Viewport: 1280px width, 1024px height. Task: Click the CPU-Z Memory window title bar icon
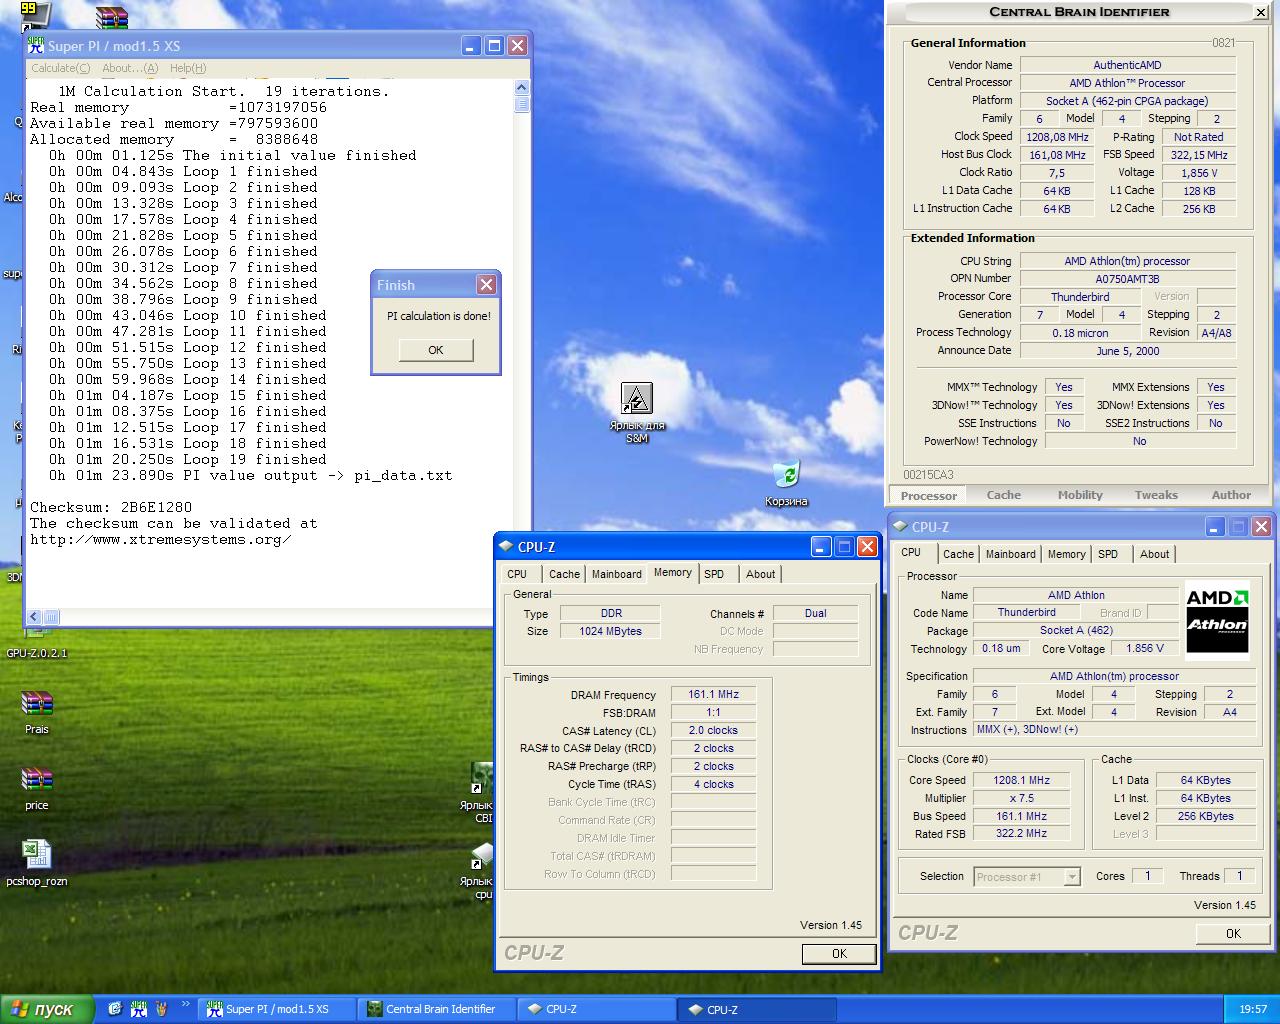pyautogui.click(x=506, y=547)
